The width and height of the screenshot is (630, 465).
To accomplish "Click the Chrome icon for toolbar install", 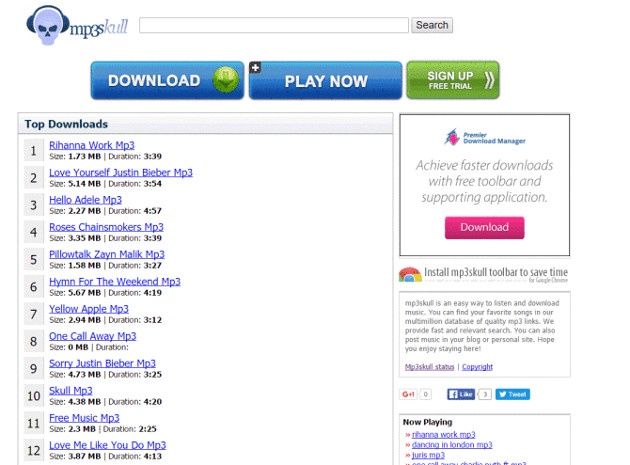I will pyautogui.click(x=410, y=275).
